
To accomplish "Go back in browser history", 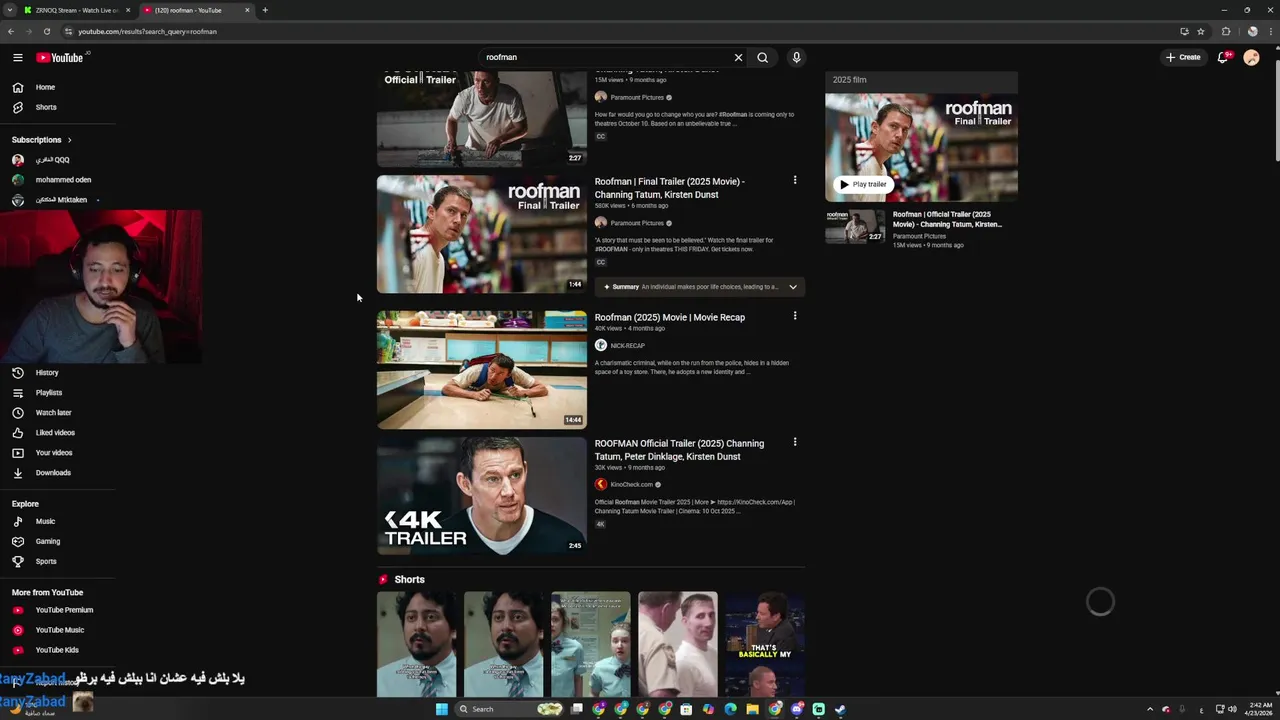I will (x=11, y=31).
